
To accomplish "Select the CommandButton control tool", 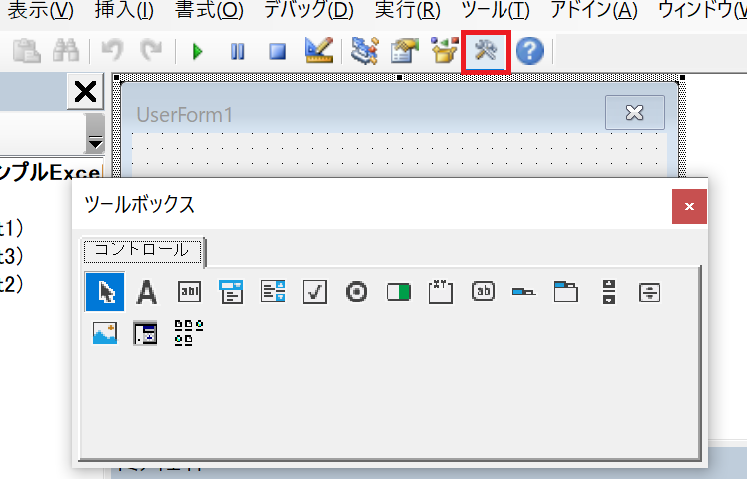I will point(483,292).
